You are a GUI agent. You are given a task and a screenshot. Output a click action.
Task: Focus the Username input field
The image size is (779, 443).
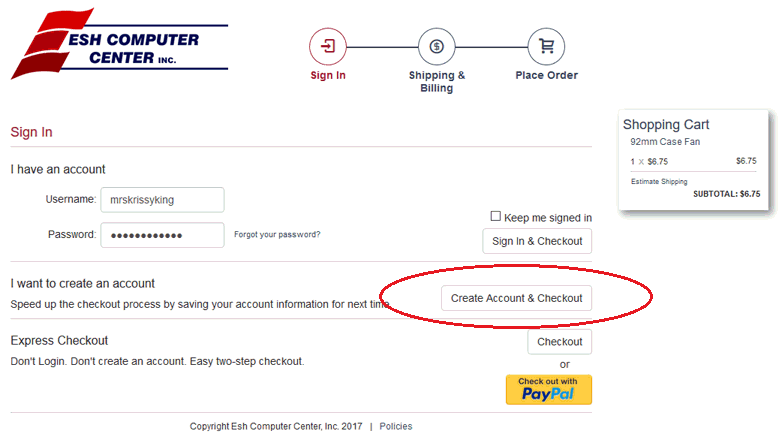coord(162,200)
